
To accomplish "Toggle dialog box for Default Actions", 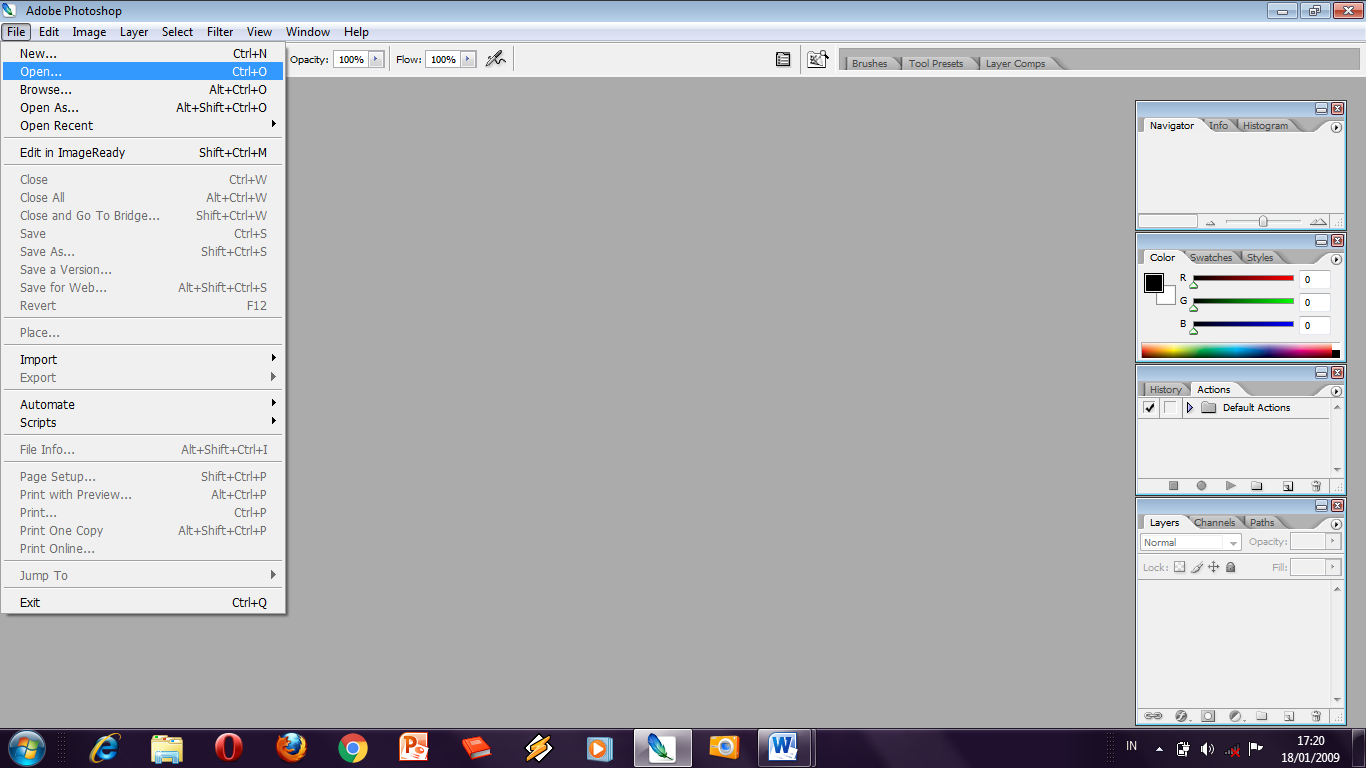I will click(x=1169, y=408).
